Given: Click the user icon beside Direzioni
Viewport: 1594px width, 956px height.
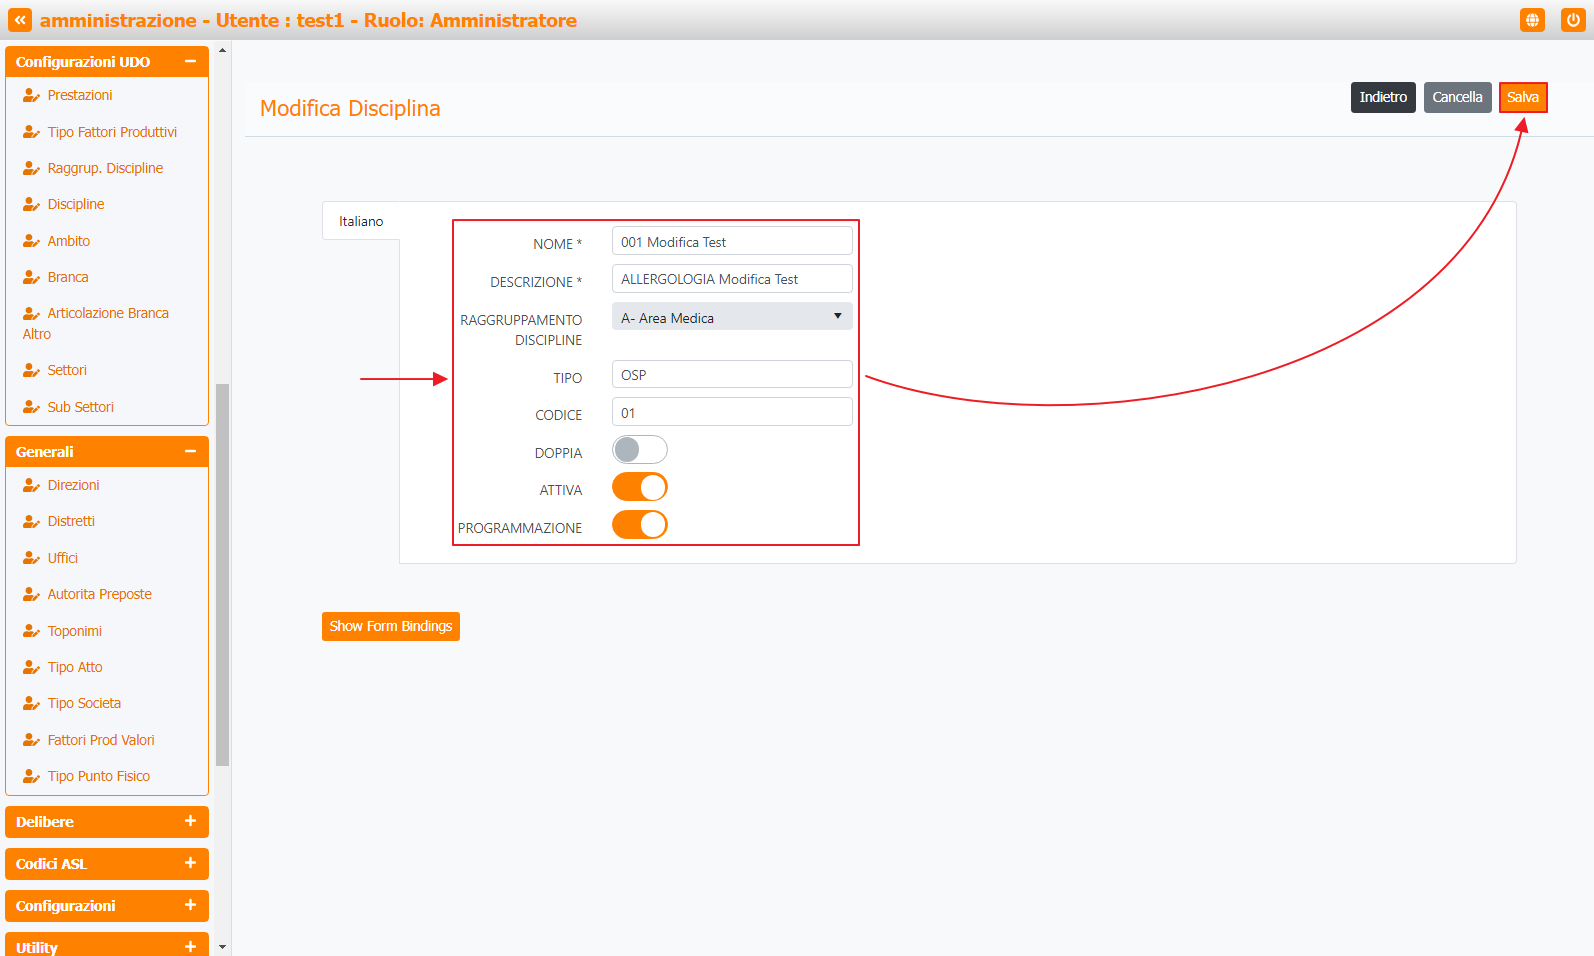Looking at the screenshot, I should (31, 486).
